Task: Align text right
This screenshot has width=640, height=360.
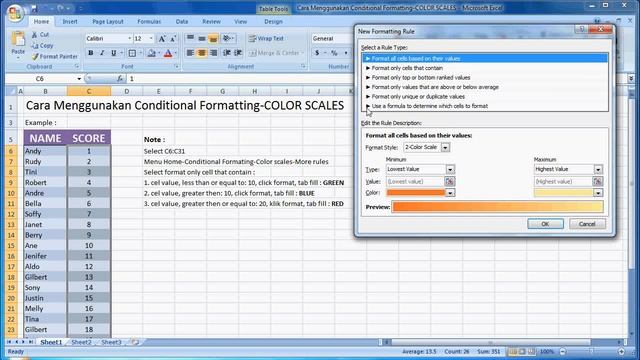Action: coord(213,53)
